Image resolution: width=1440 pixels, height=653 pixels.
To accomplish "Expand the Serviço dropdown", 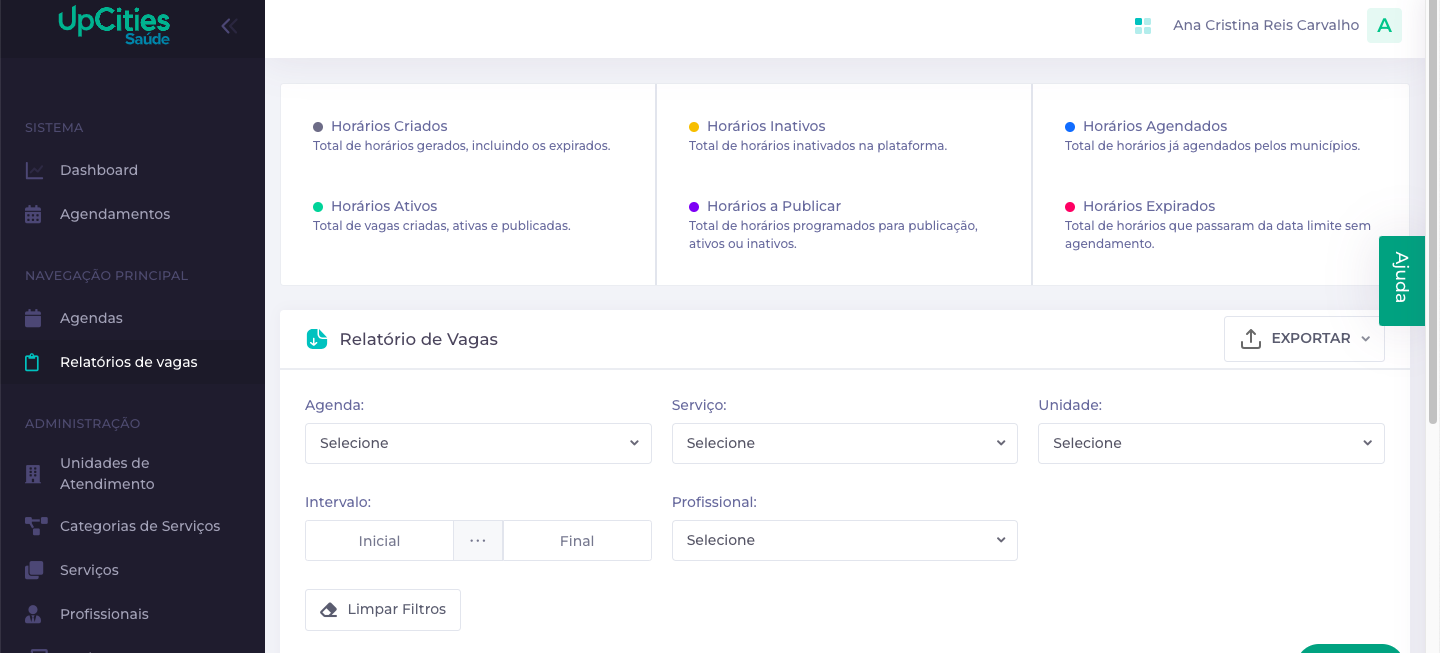I will 845,443.
